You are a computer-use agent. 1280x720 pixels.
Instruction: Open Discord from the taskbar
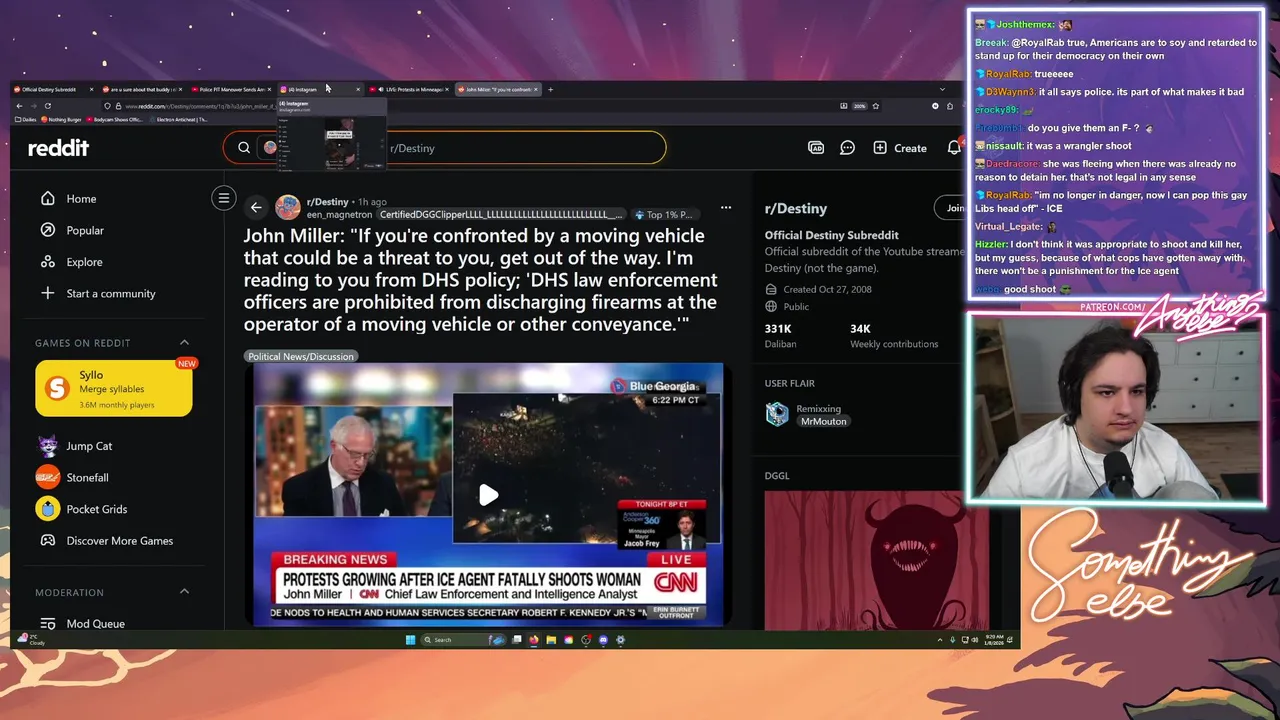click(603, 640)
